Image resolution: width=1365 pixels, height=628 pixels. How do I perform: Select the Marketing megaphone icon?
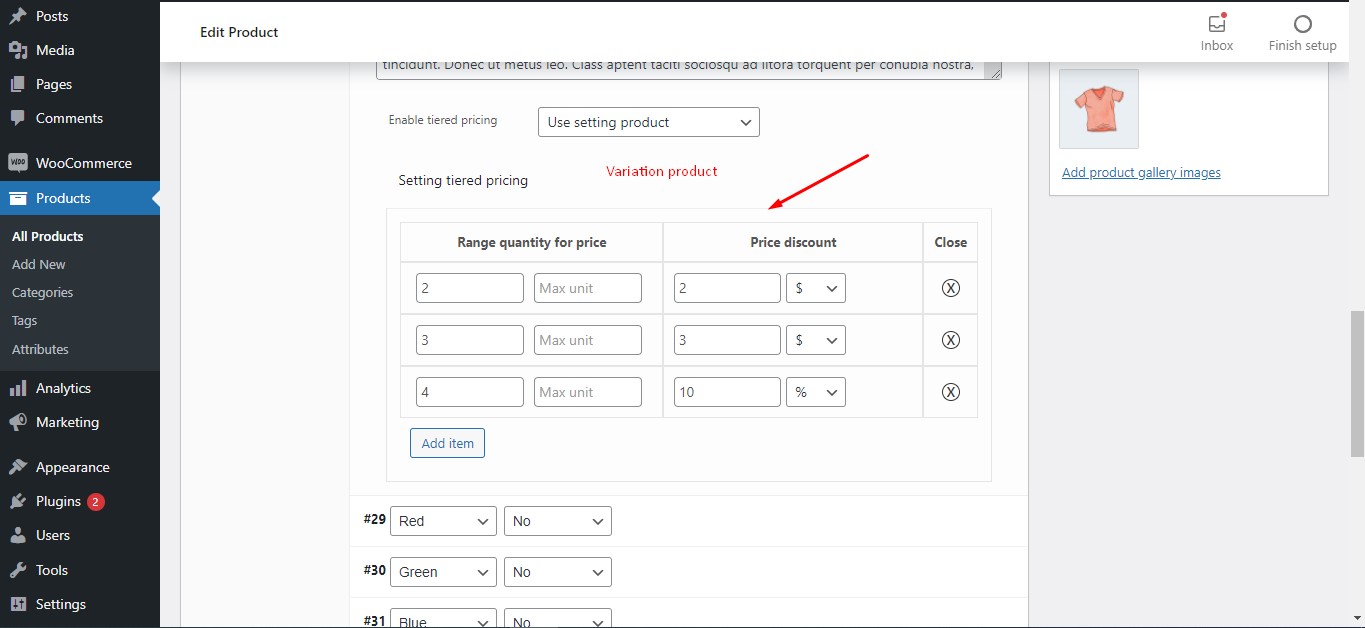[17, 422]
